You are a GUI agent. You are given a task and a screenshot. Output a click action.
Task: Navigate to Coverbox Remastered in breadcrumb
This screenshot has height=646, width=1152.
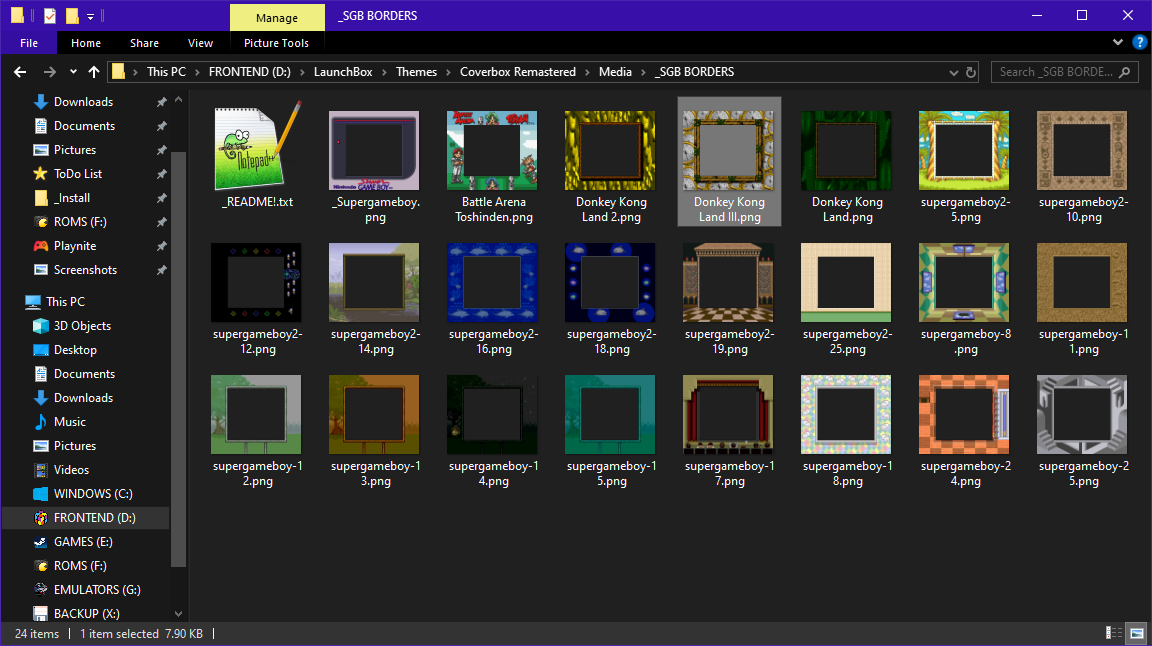[x=518, y=72]
